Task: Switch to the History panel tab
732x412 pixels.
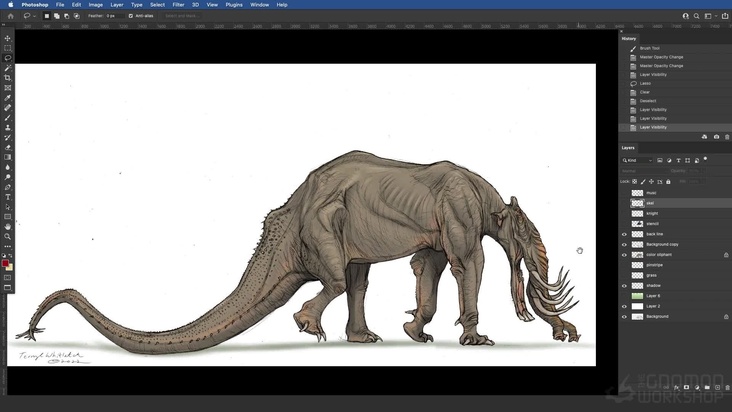Action: [x=629, y=39]
